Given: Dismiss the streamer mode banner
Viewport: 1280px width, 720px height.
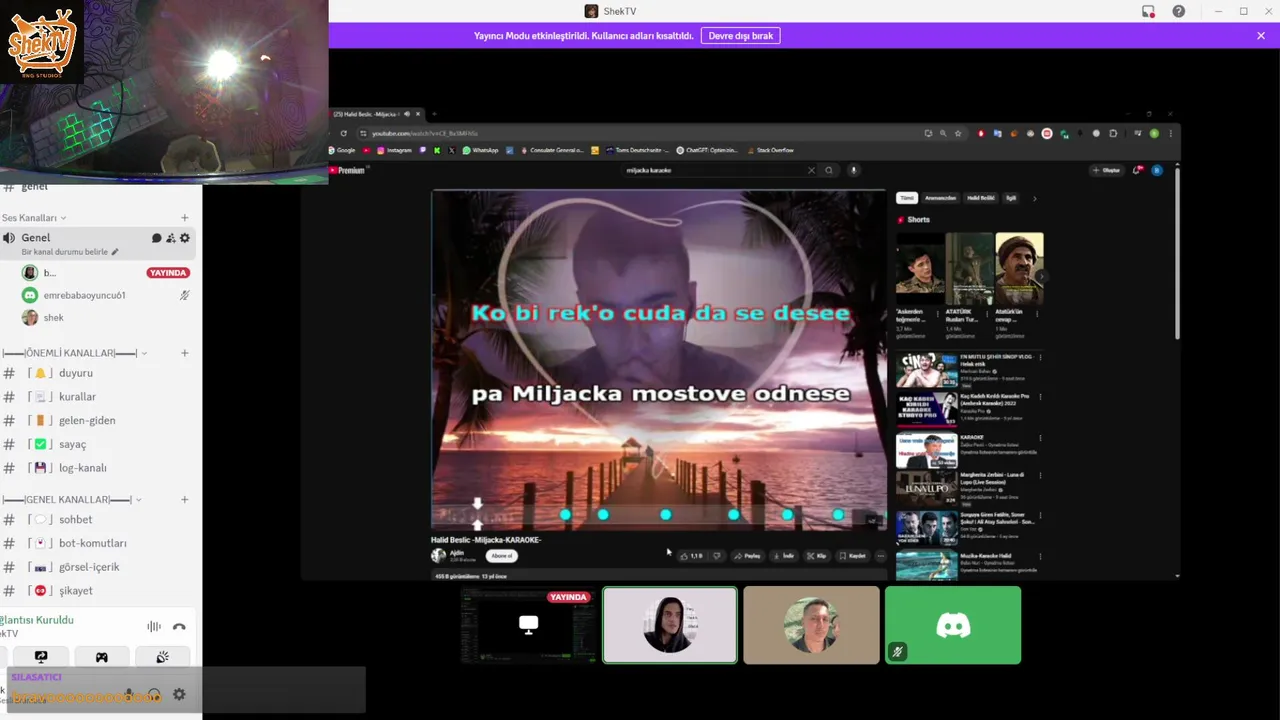Looking at the screenshot, I should coord(1261,36).
